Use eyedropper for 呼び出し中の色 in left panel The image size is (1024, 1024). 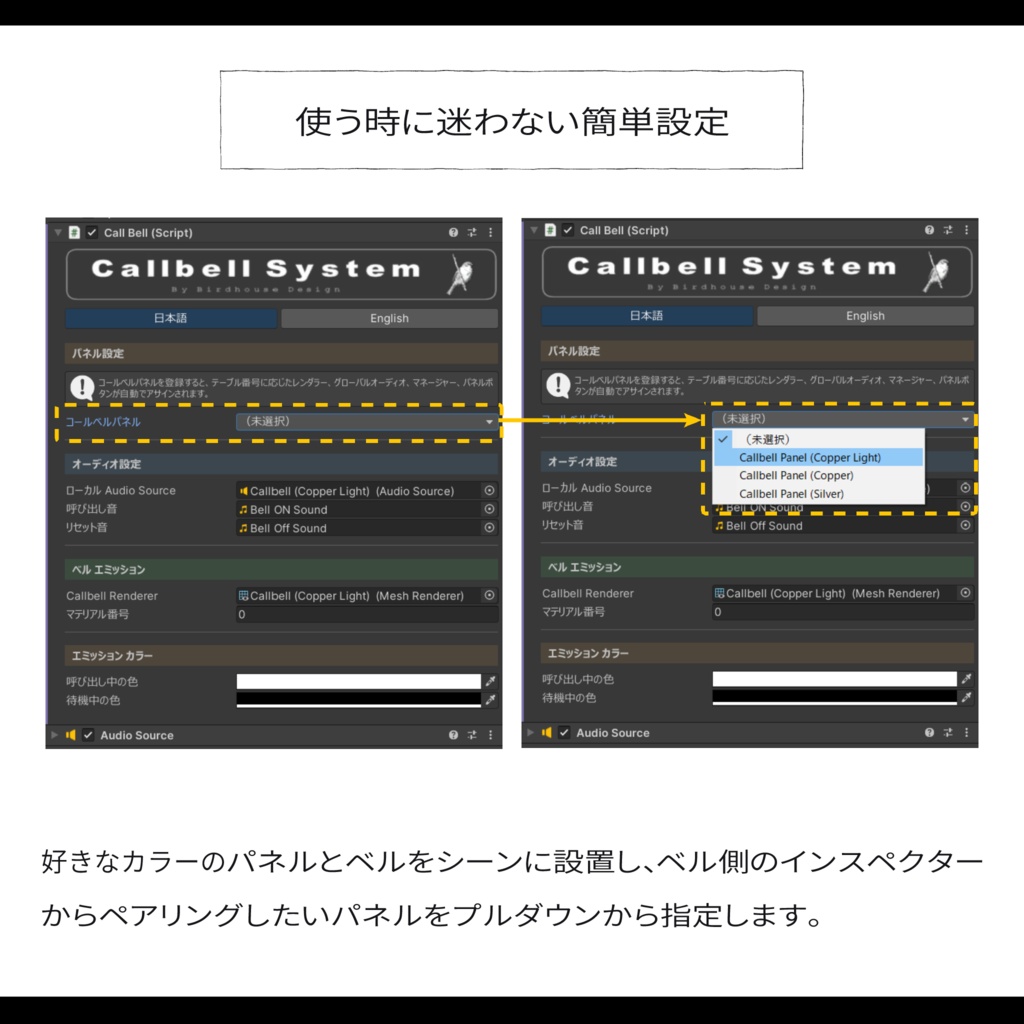(490, 681)
